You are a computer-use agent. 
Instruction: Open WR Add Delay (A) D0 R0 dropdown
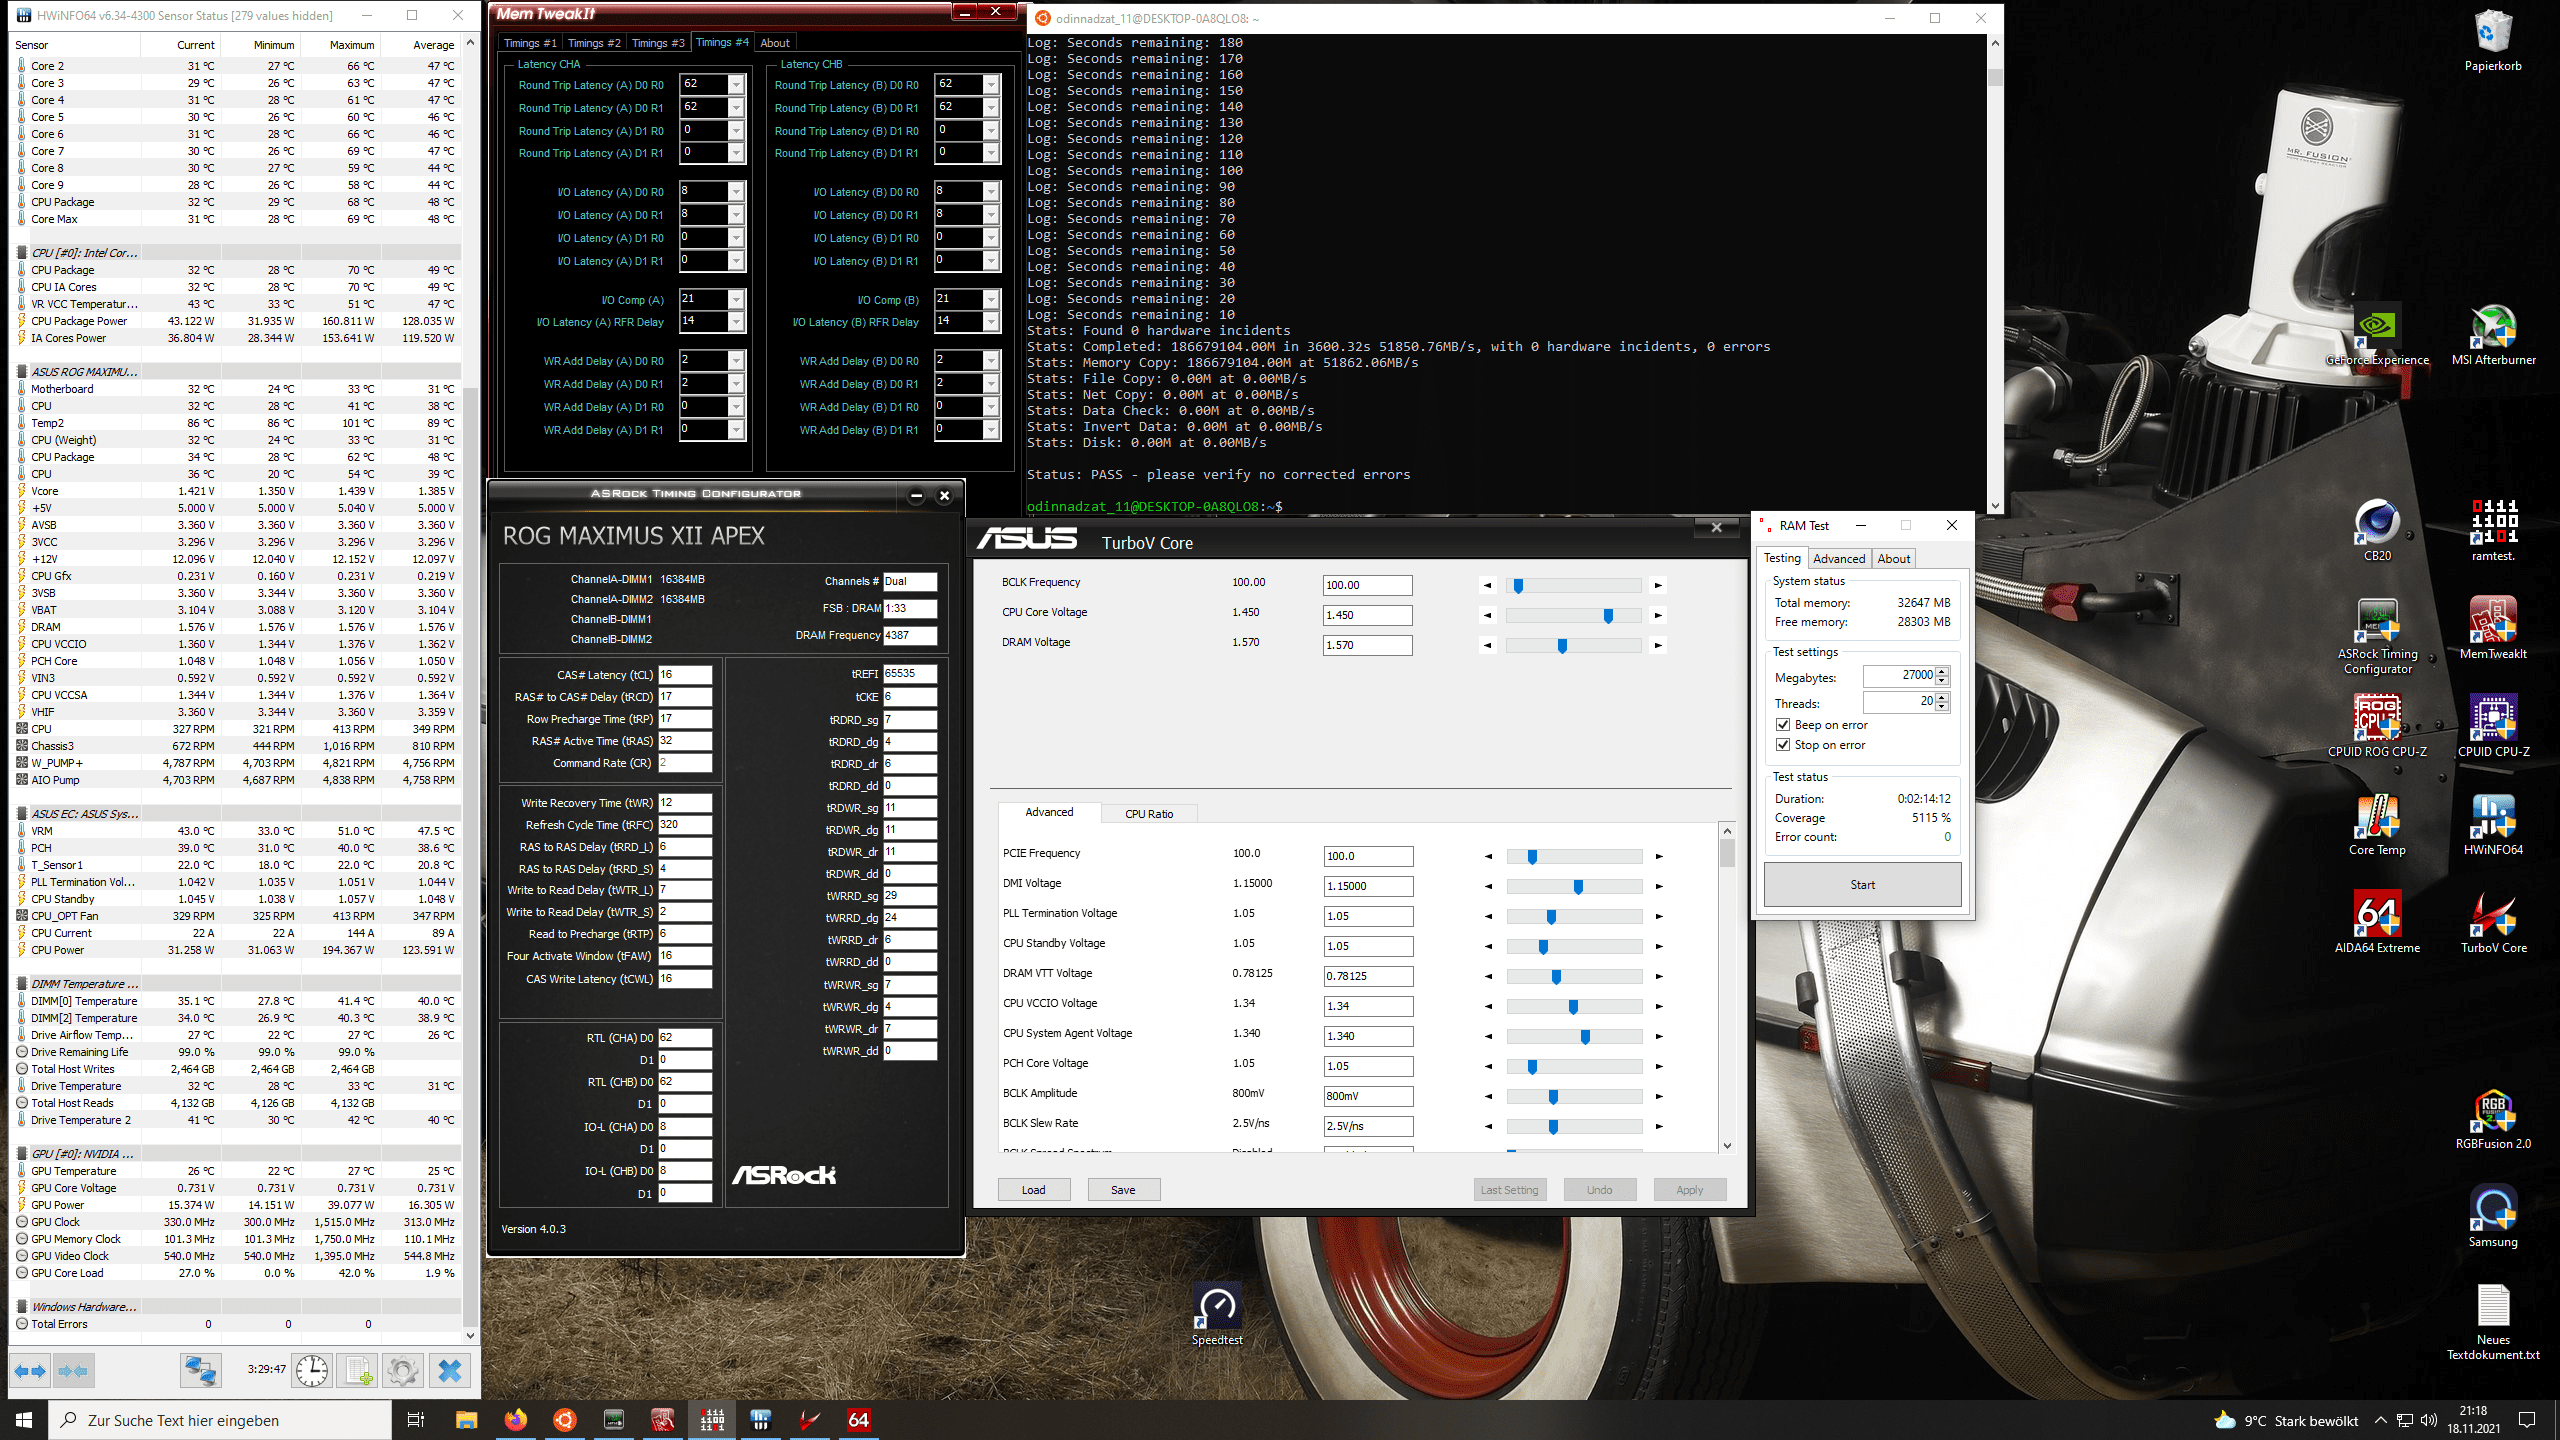click(736, 361)
